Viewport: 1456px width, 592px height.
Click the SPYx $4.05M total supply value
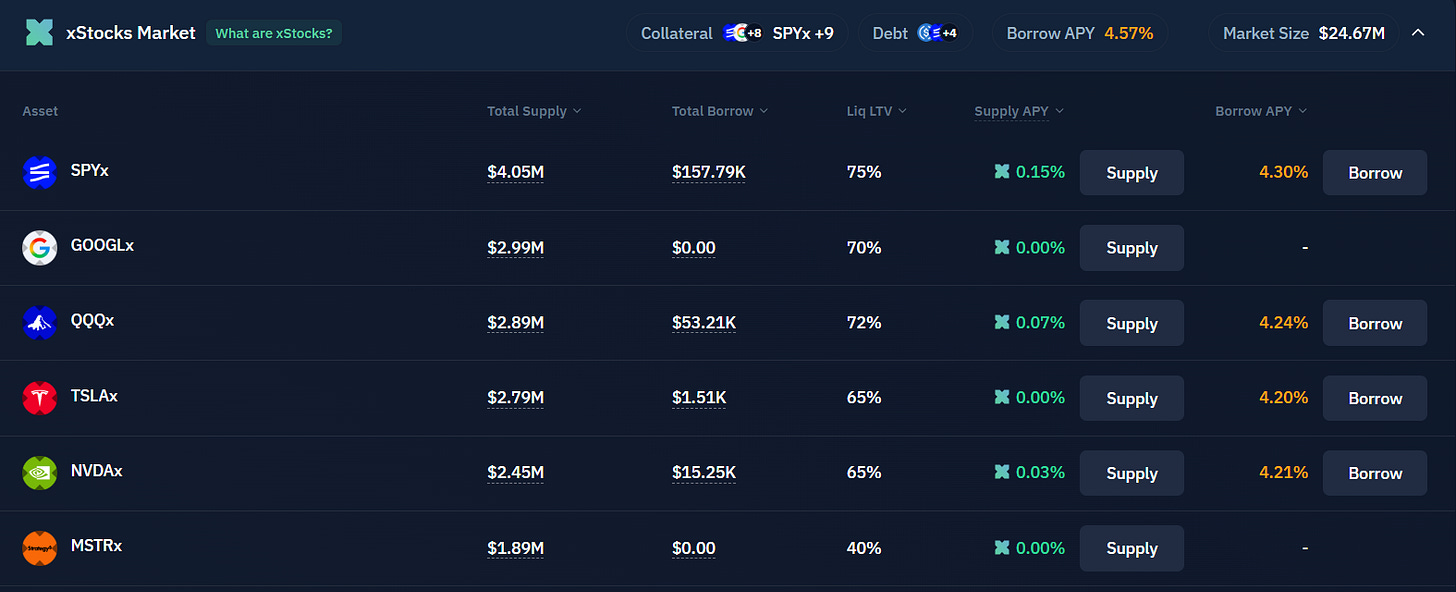point(516,172)
